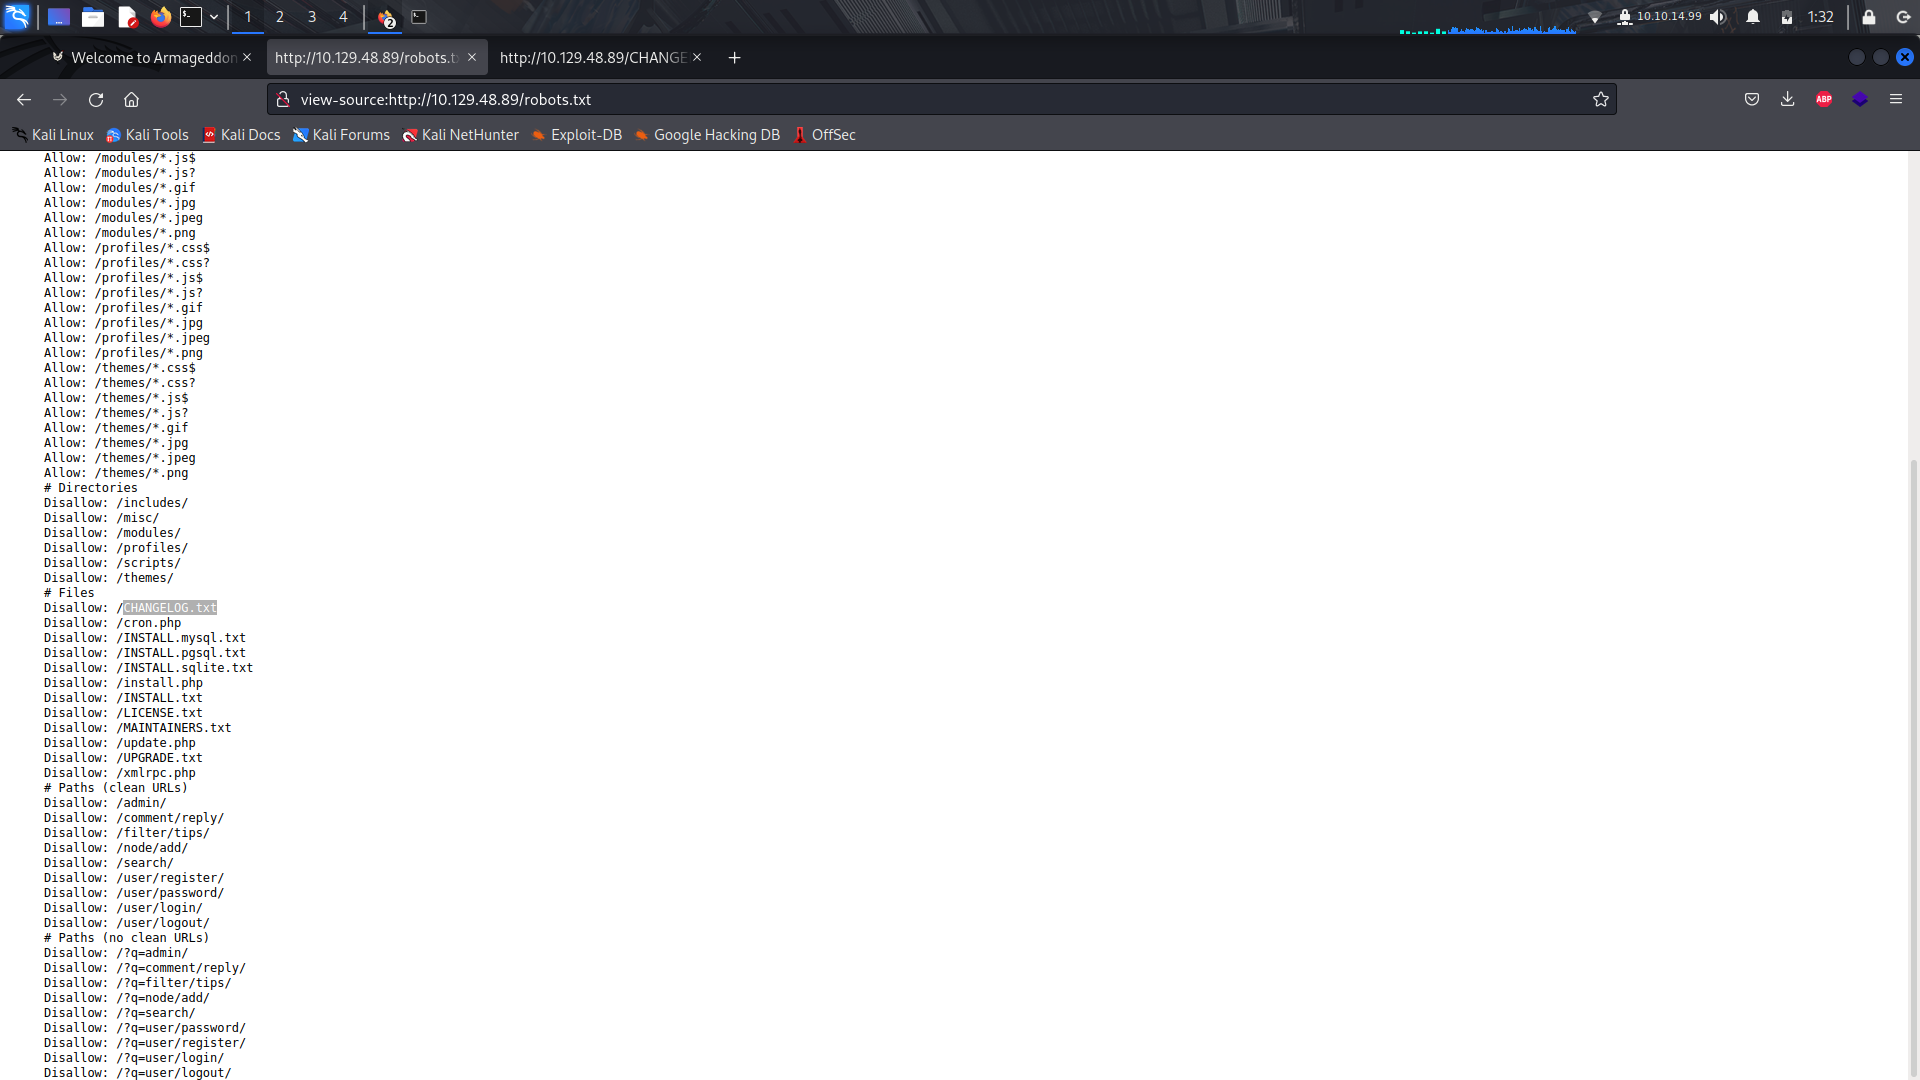Click the screen lock icon in panel

pos(1868,17)
